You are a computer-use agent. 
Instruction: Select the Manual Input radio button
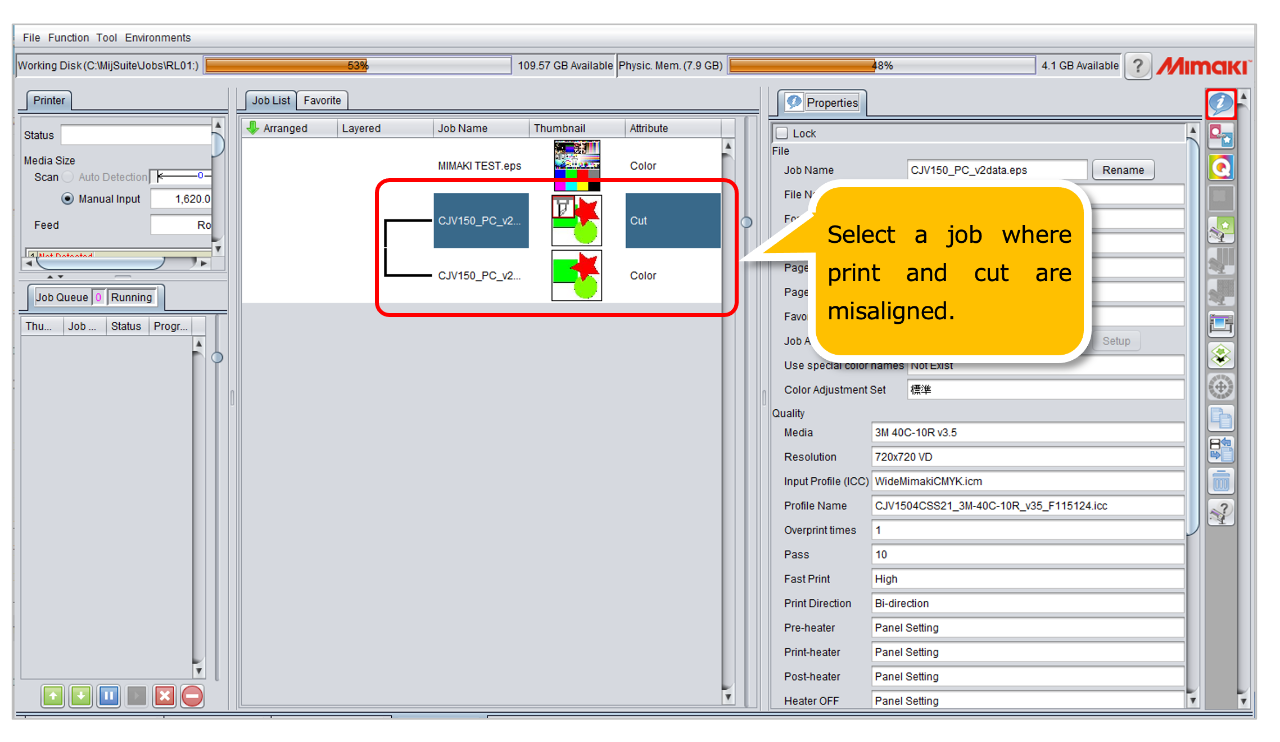[68, 199]
